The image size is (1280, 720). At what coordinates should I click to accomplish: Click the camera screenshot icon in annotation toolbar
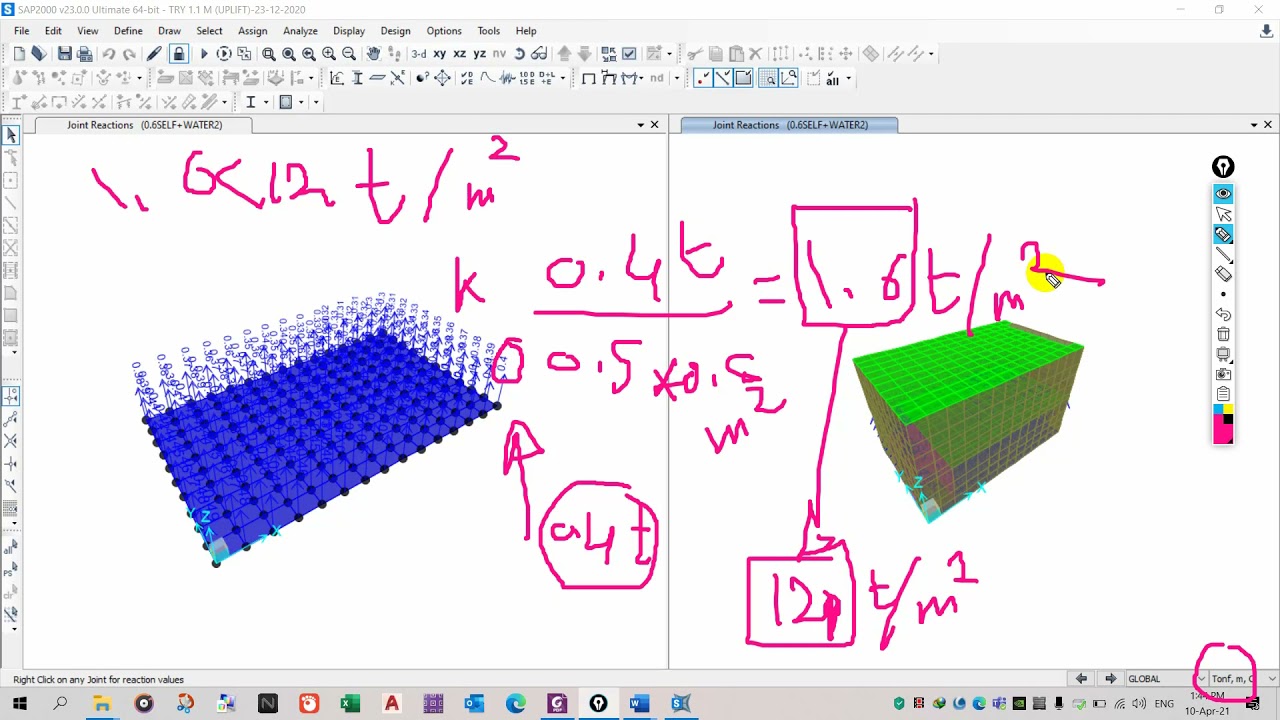click(x=1223, y=374)
